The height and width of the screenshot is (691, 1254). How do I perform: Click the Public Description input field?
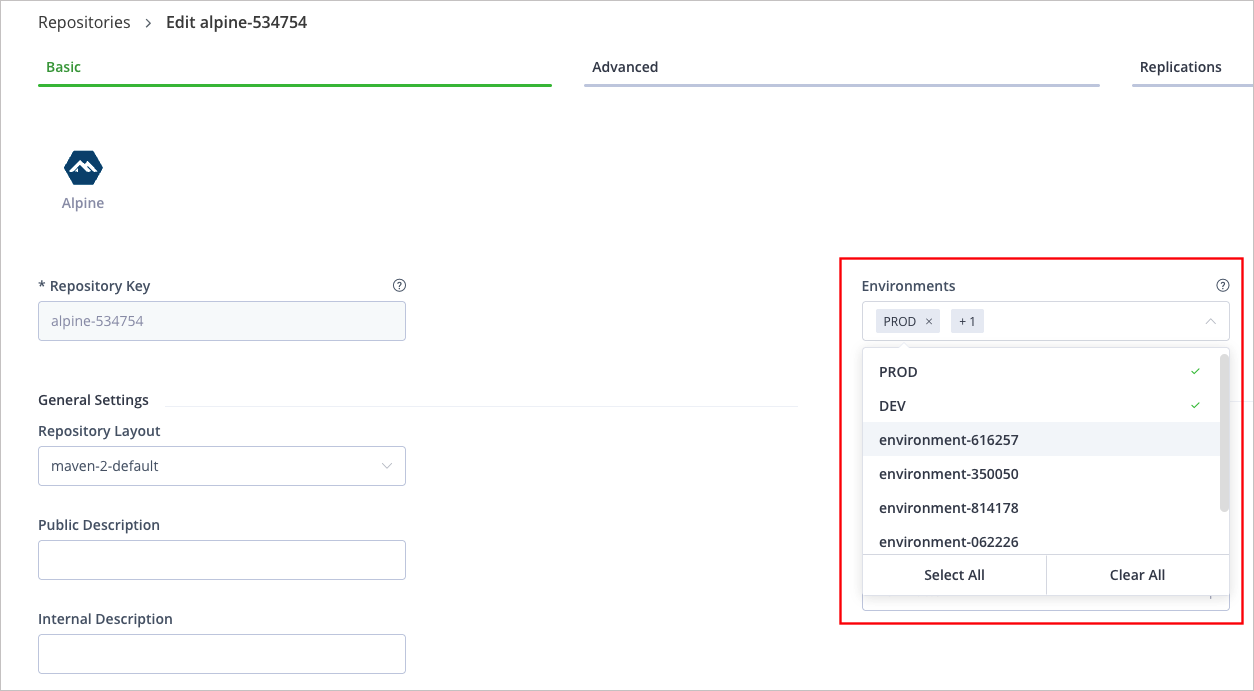221,560
